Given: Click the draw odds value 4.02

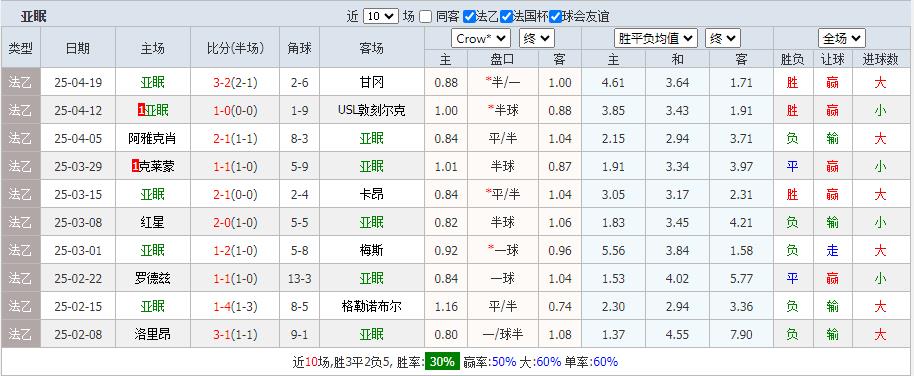Looking at the screenshot, I should point(677,279).
